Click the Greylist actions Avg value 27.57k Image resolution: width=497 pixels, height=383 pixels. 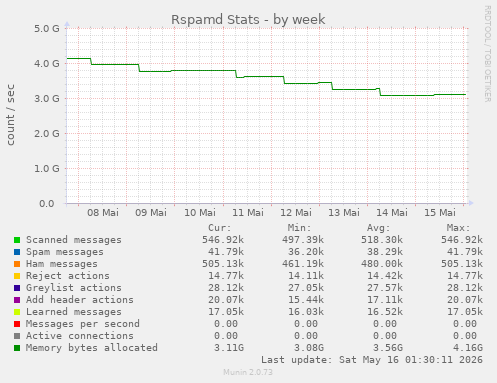point(385,288)
